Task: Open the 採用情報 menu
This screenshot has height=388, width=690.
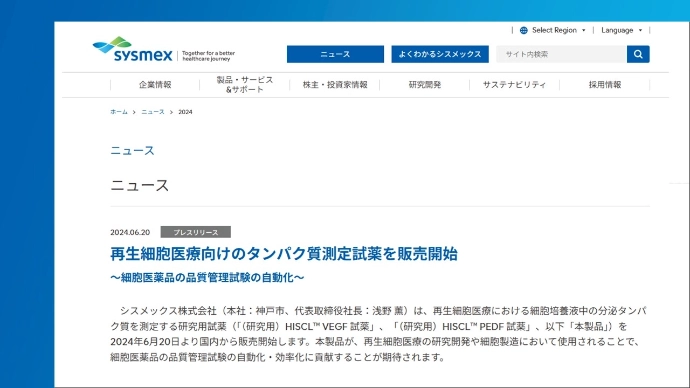Action: point(605,84)
